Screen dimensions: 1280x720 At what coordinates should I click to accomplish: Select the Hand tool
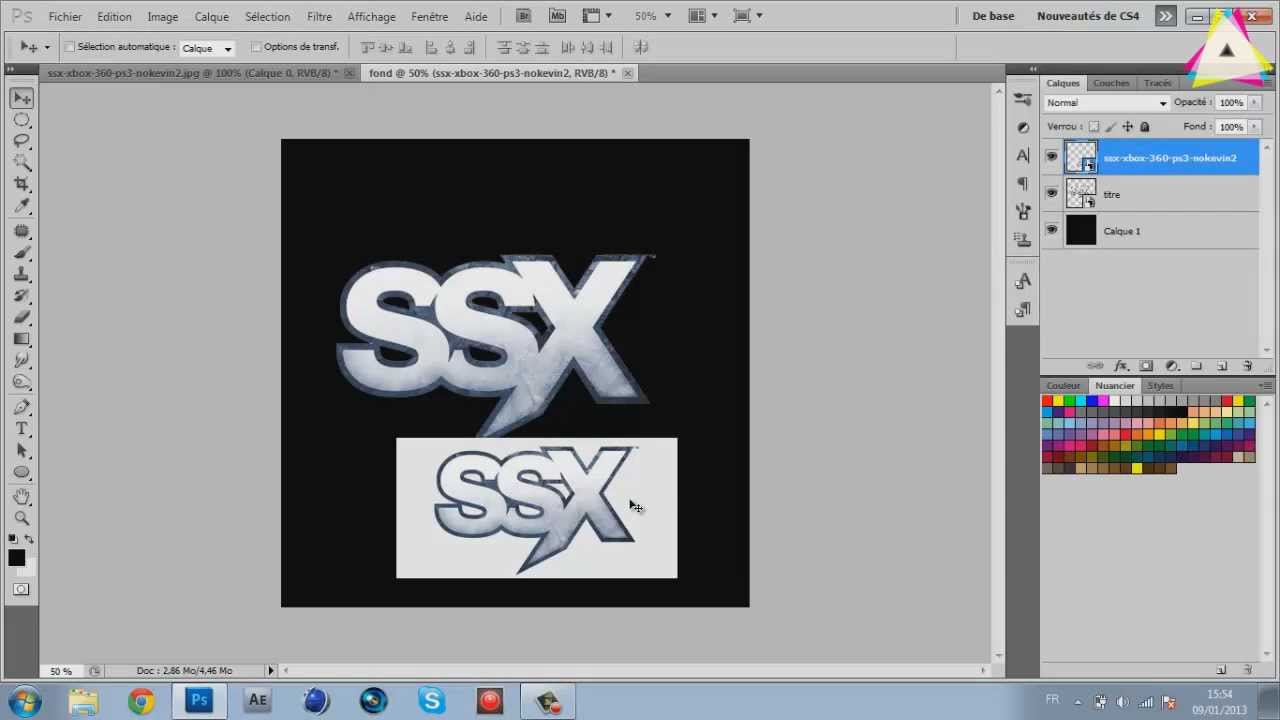pos(22,497)
